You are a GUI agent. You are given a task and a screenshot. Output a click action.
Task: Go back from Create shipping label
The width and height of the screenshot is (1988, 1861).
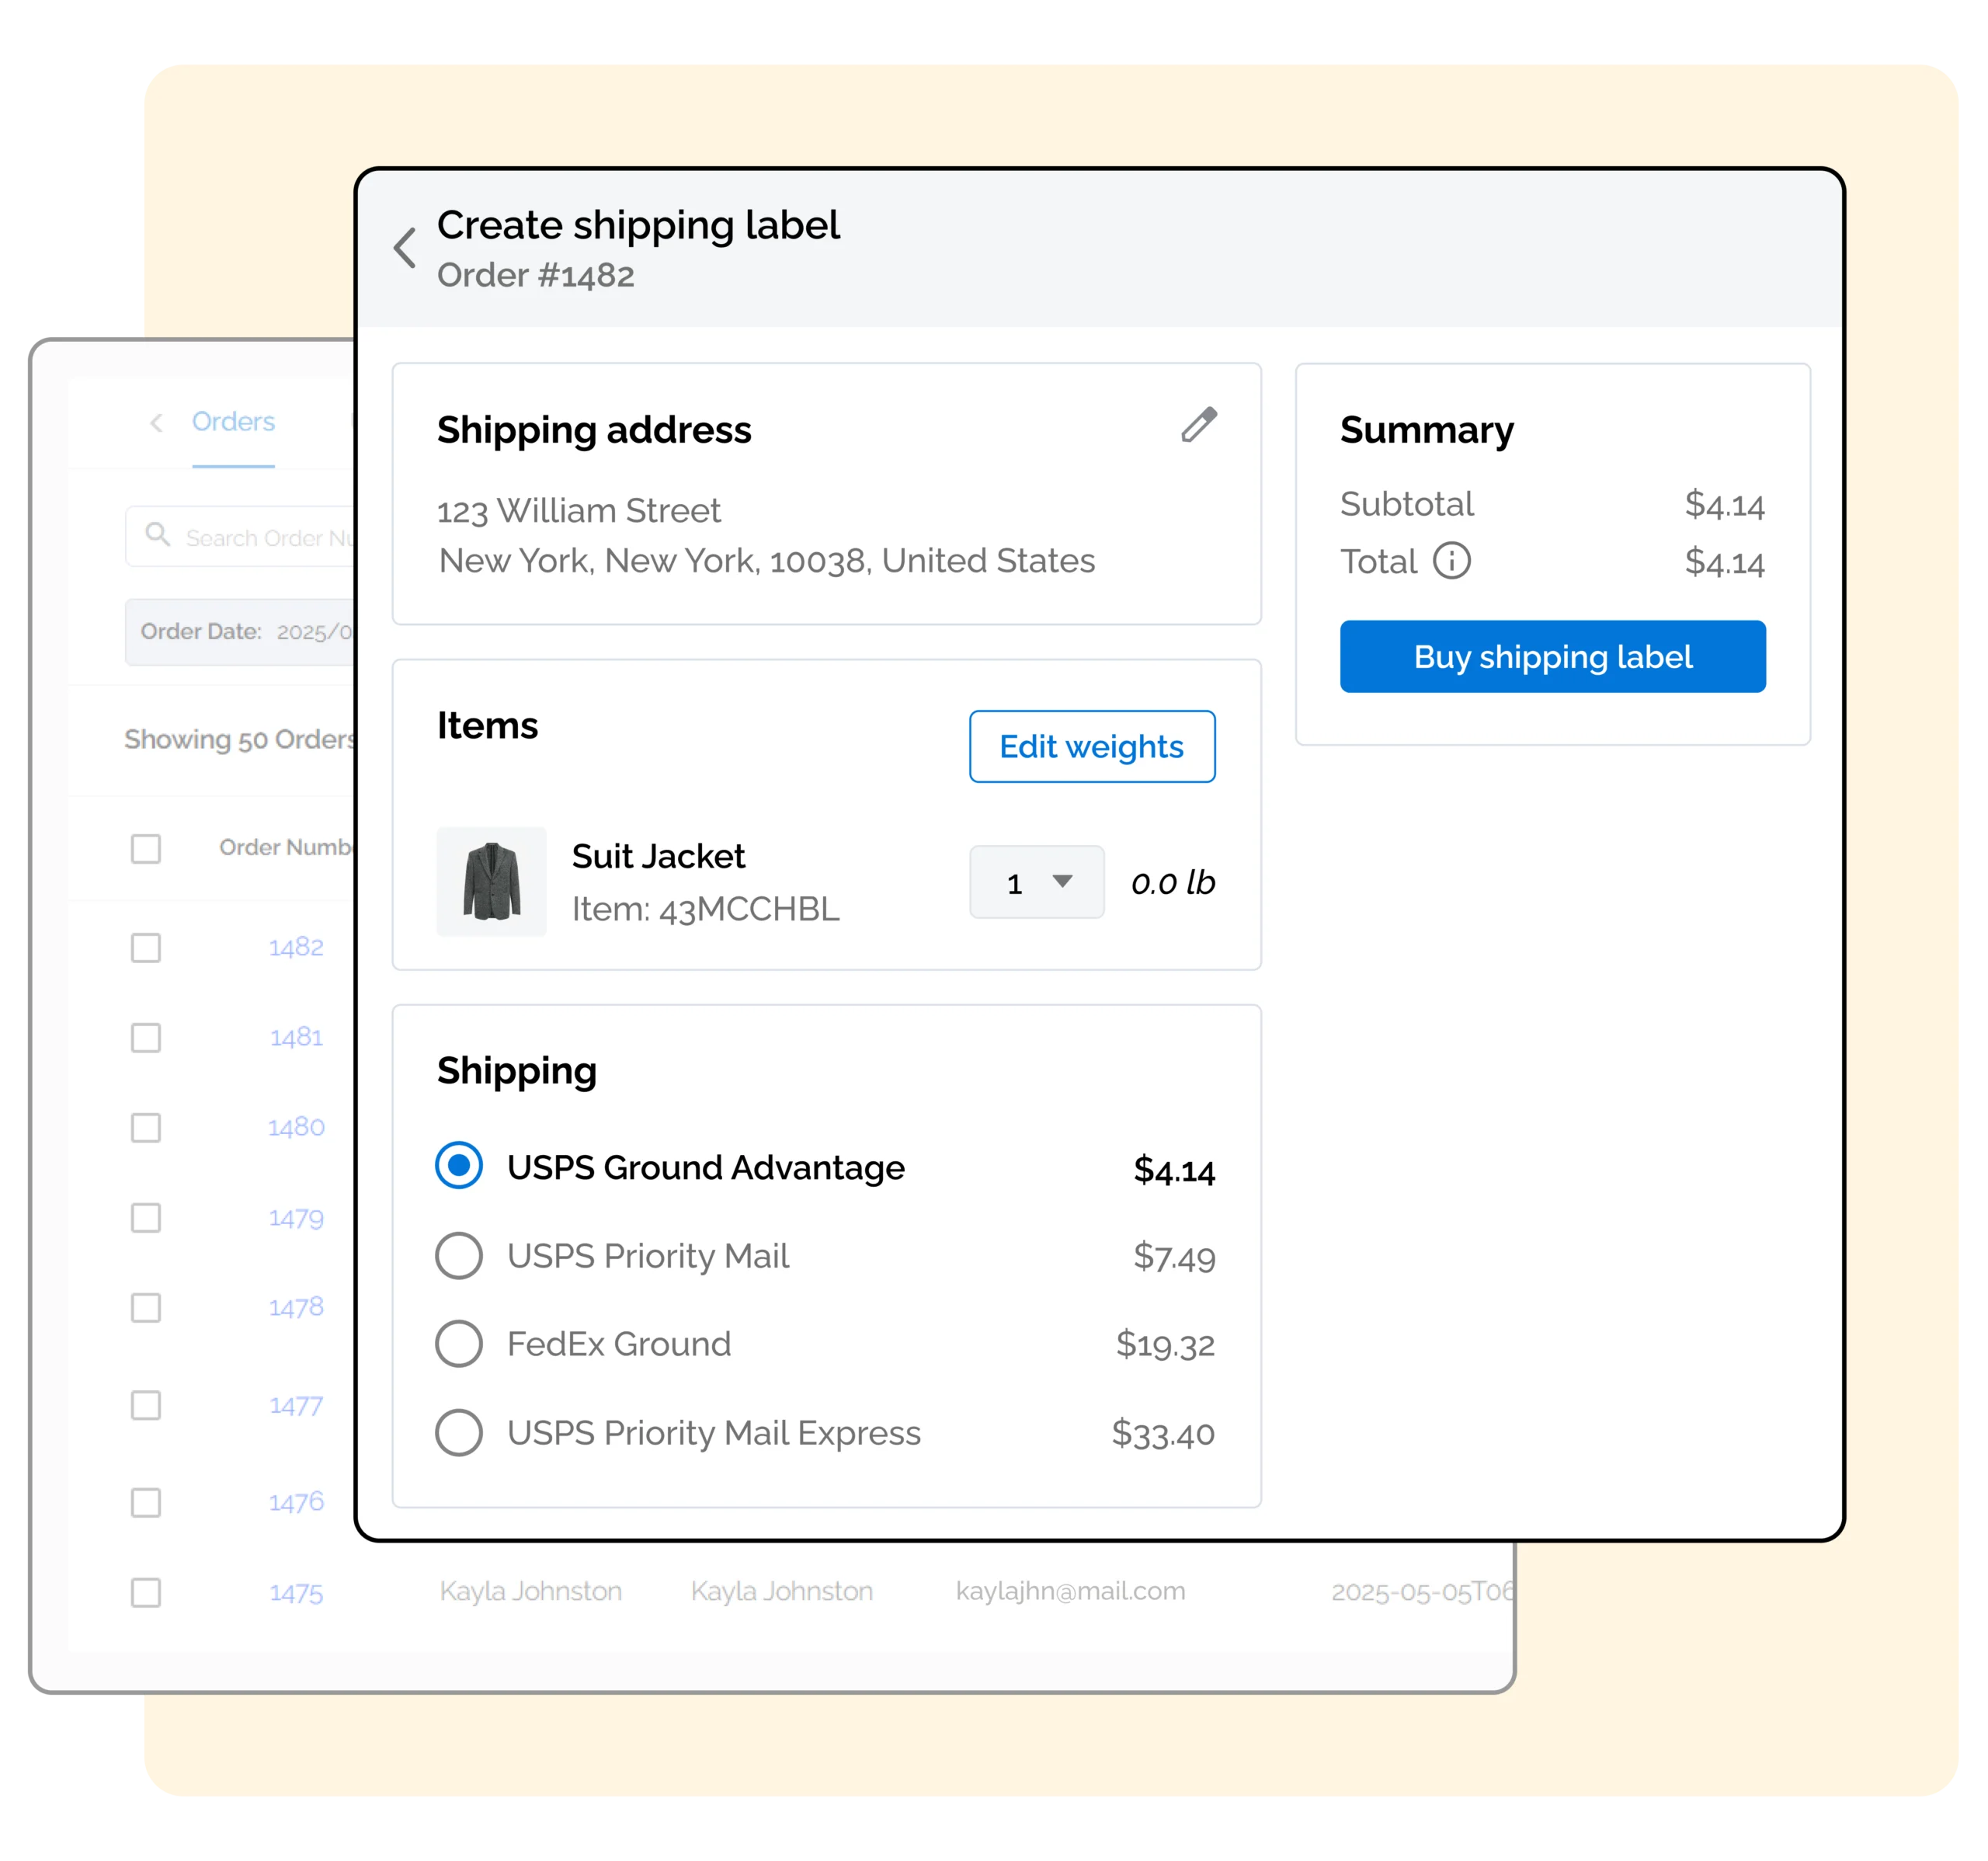pos(405,247)
